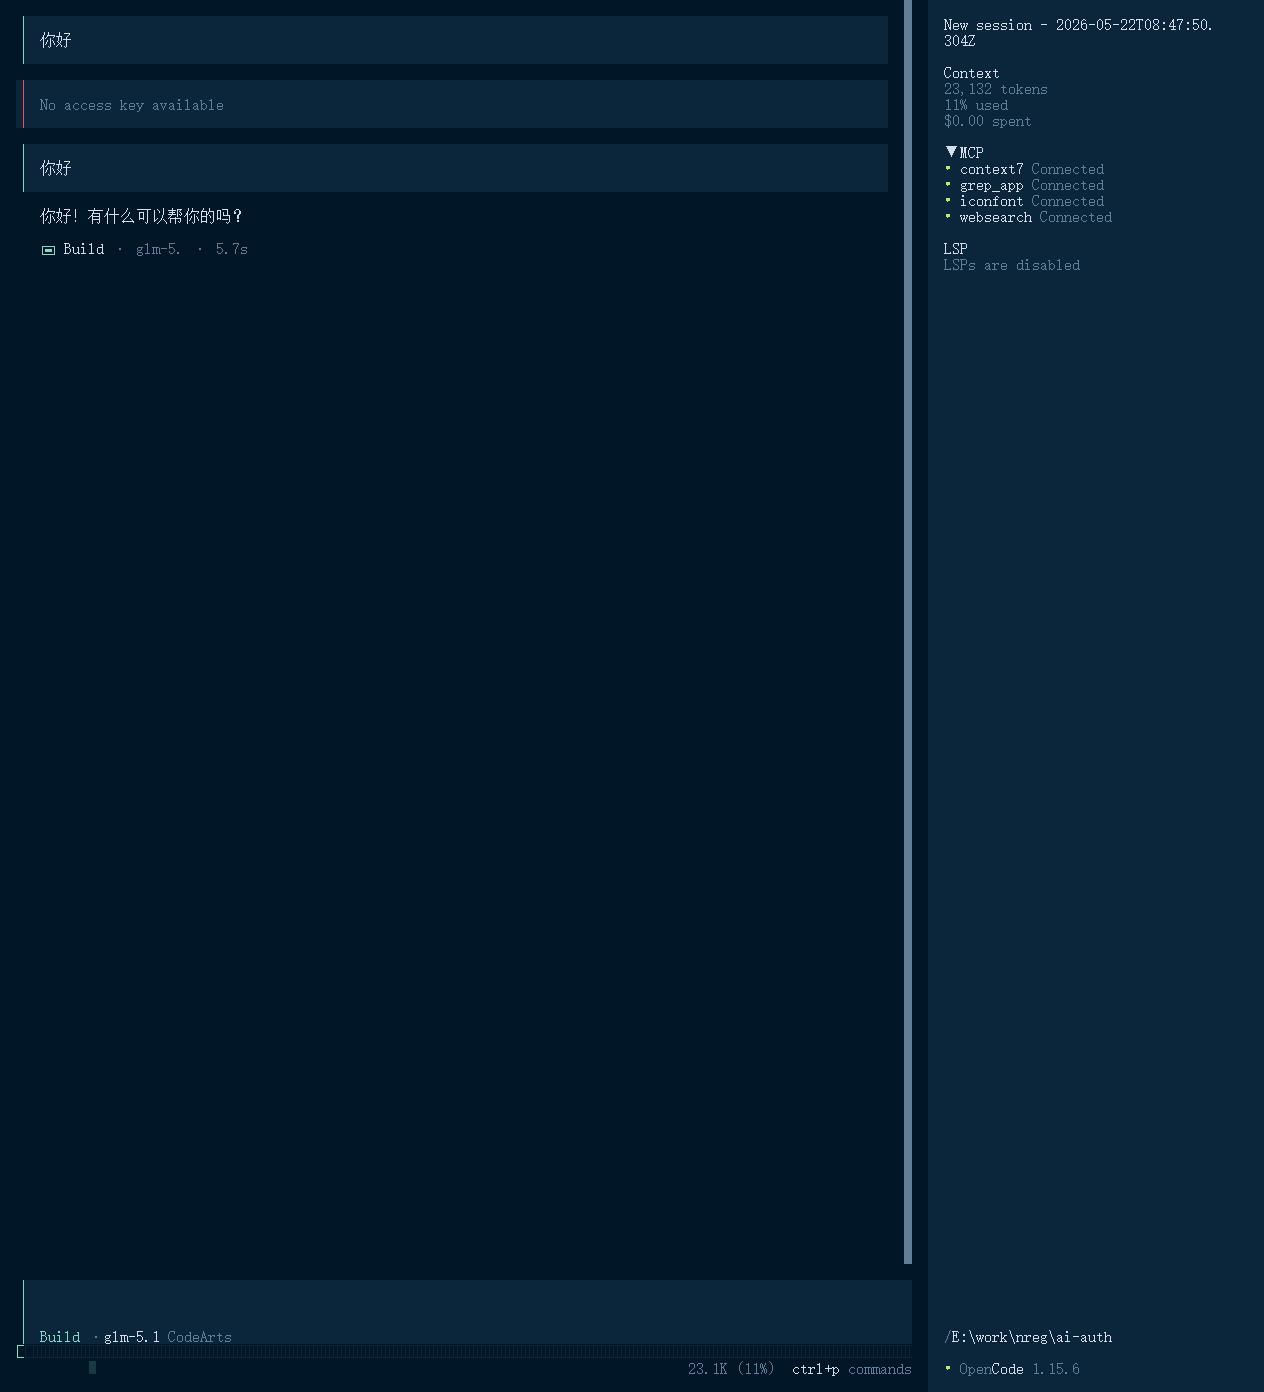Click the 23.1K (11%) context indicator
1264x1392 pixels.
[x=731, y=1369]
